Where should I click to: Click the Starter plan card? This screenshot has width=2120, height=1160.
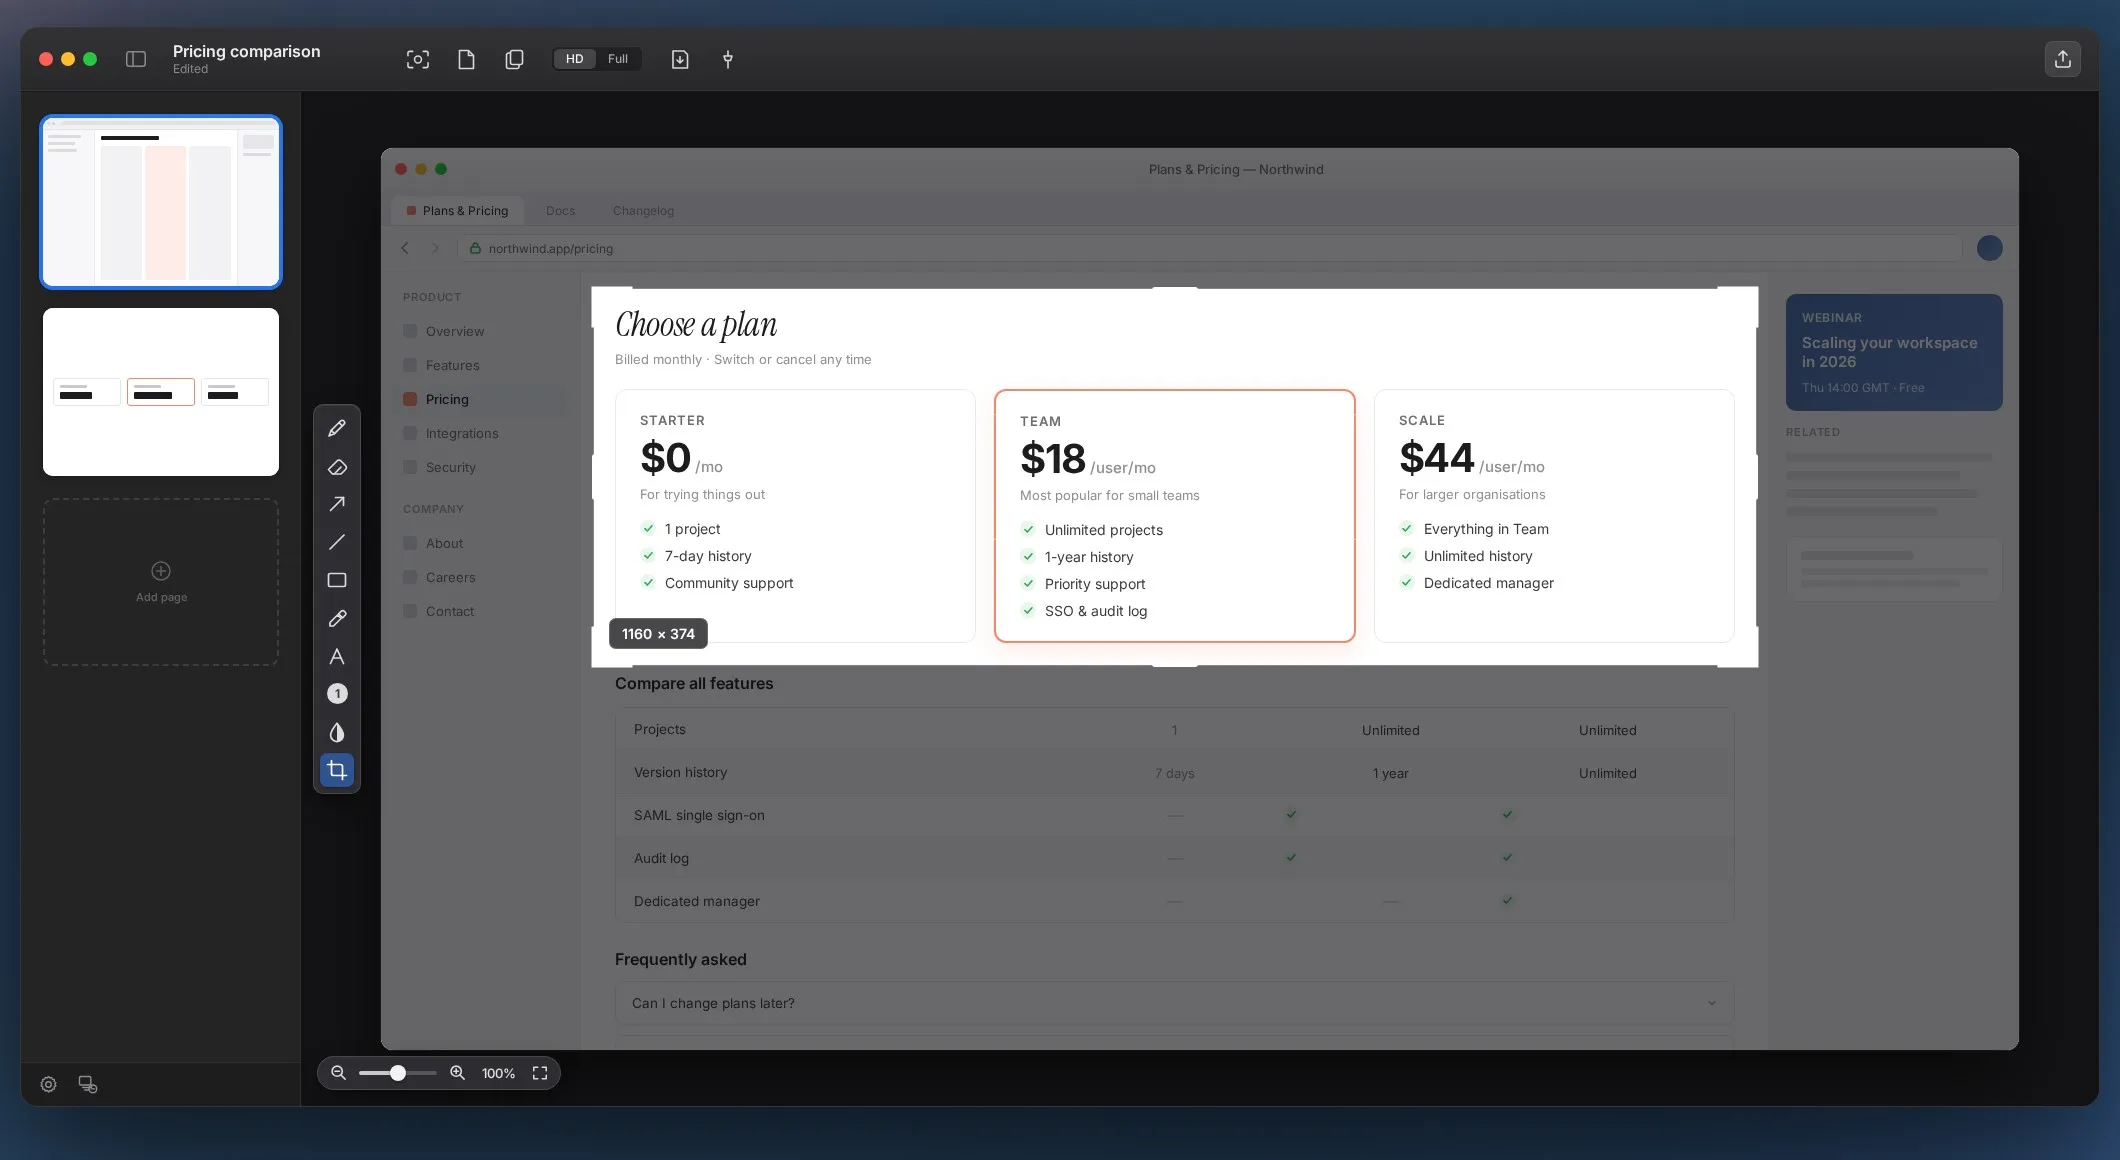[x=795, y=516]
